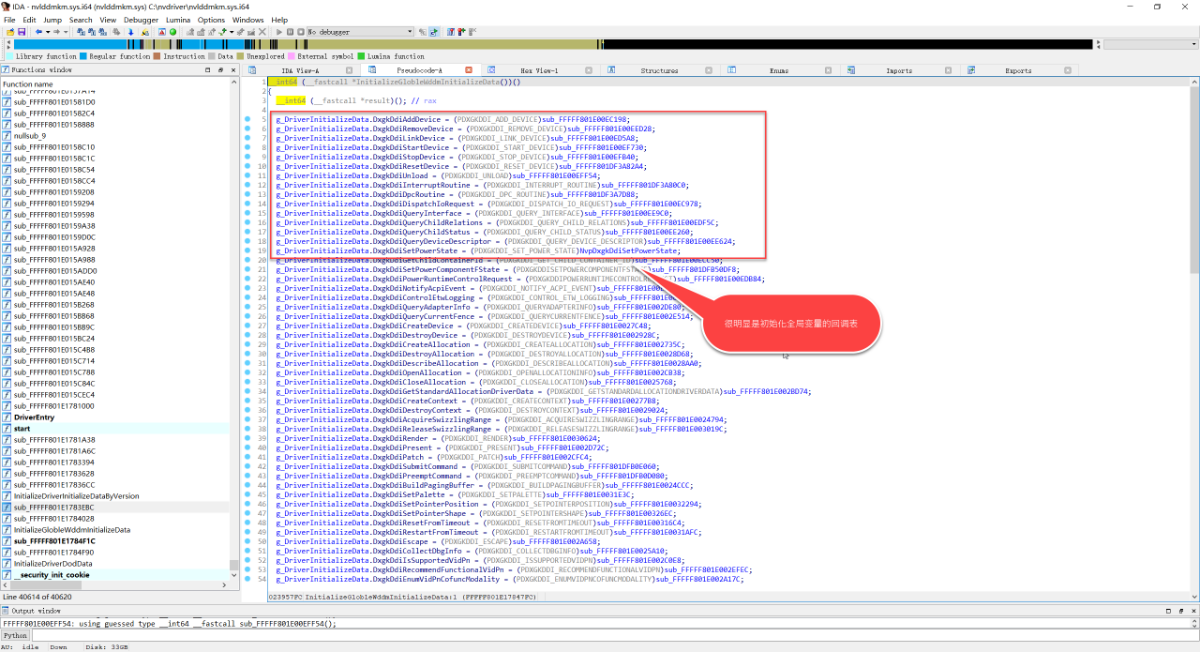Image resolution: width=1200 pixels, height=652 pixels.
Task: Close the Hex View-1 tab
Action: click(588, 70)
